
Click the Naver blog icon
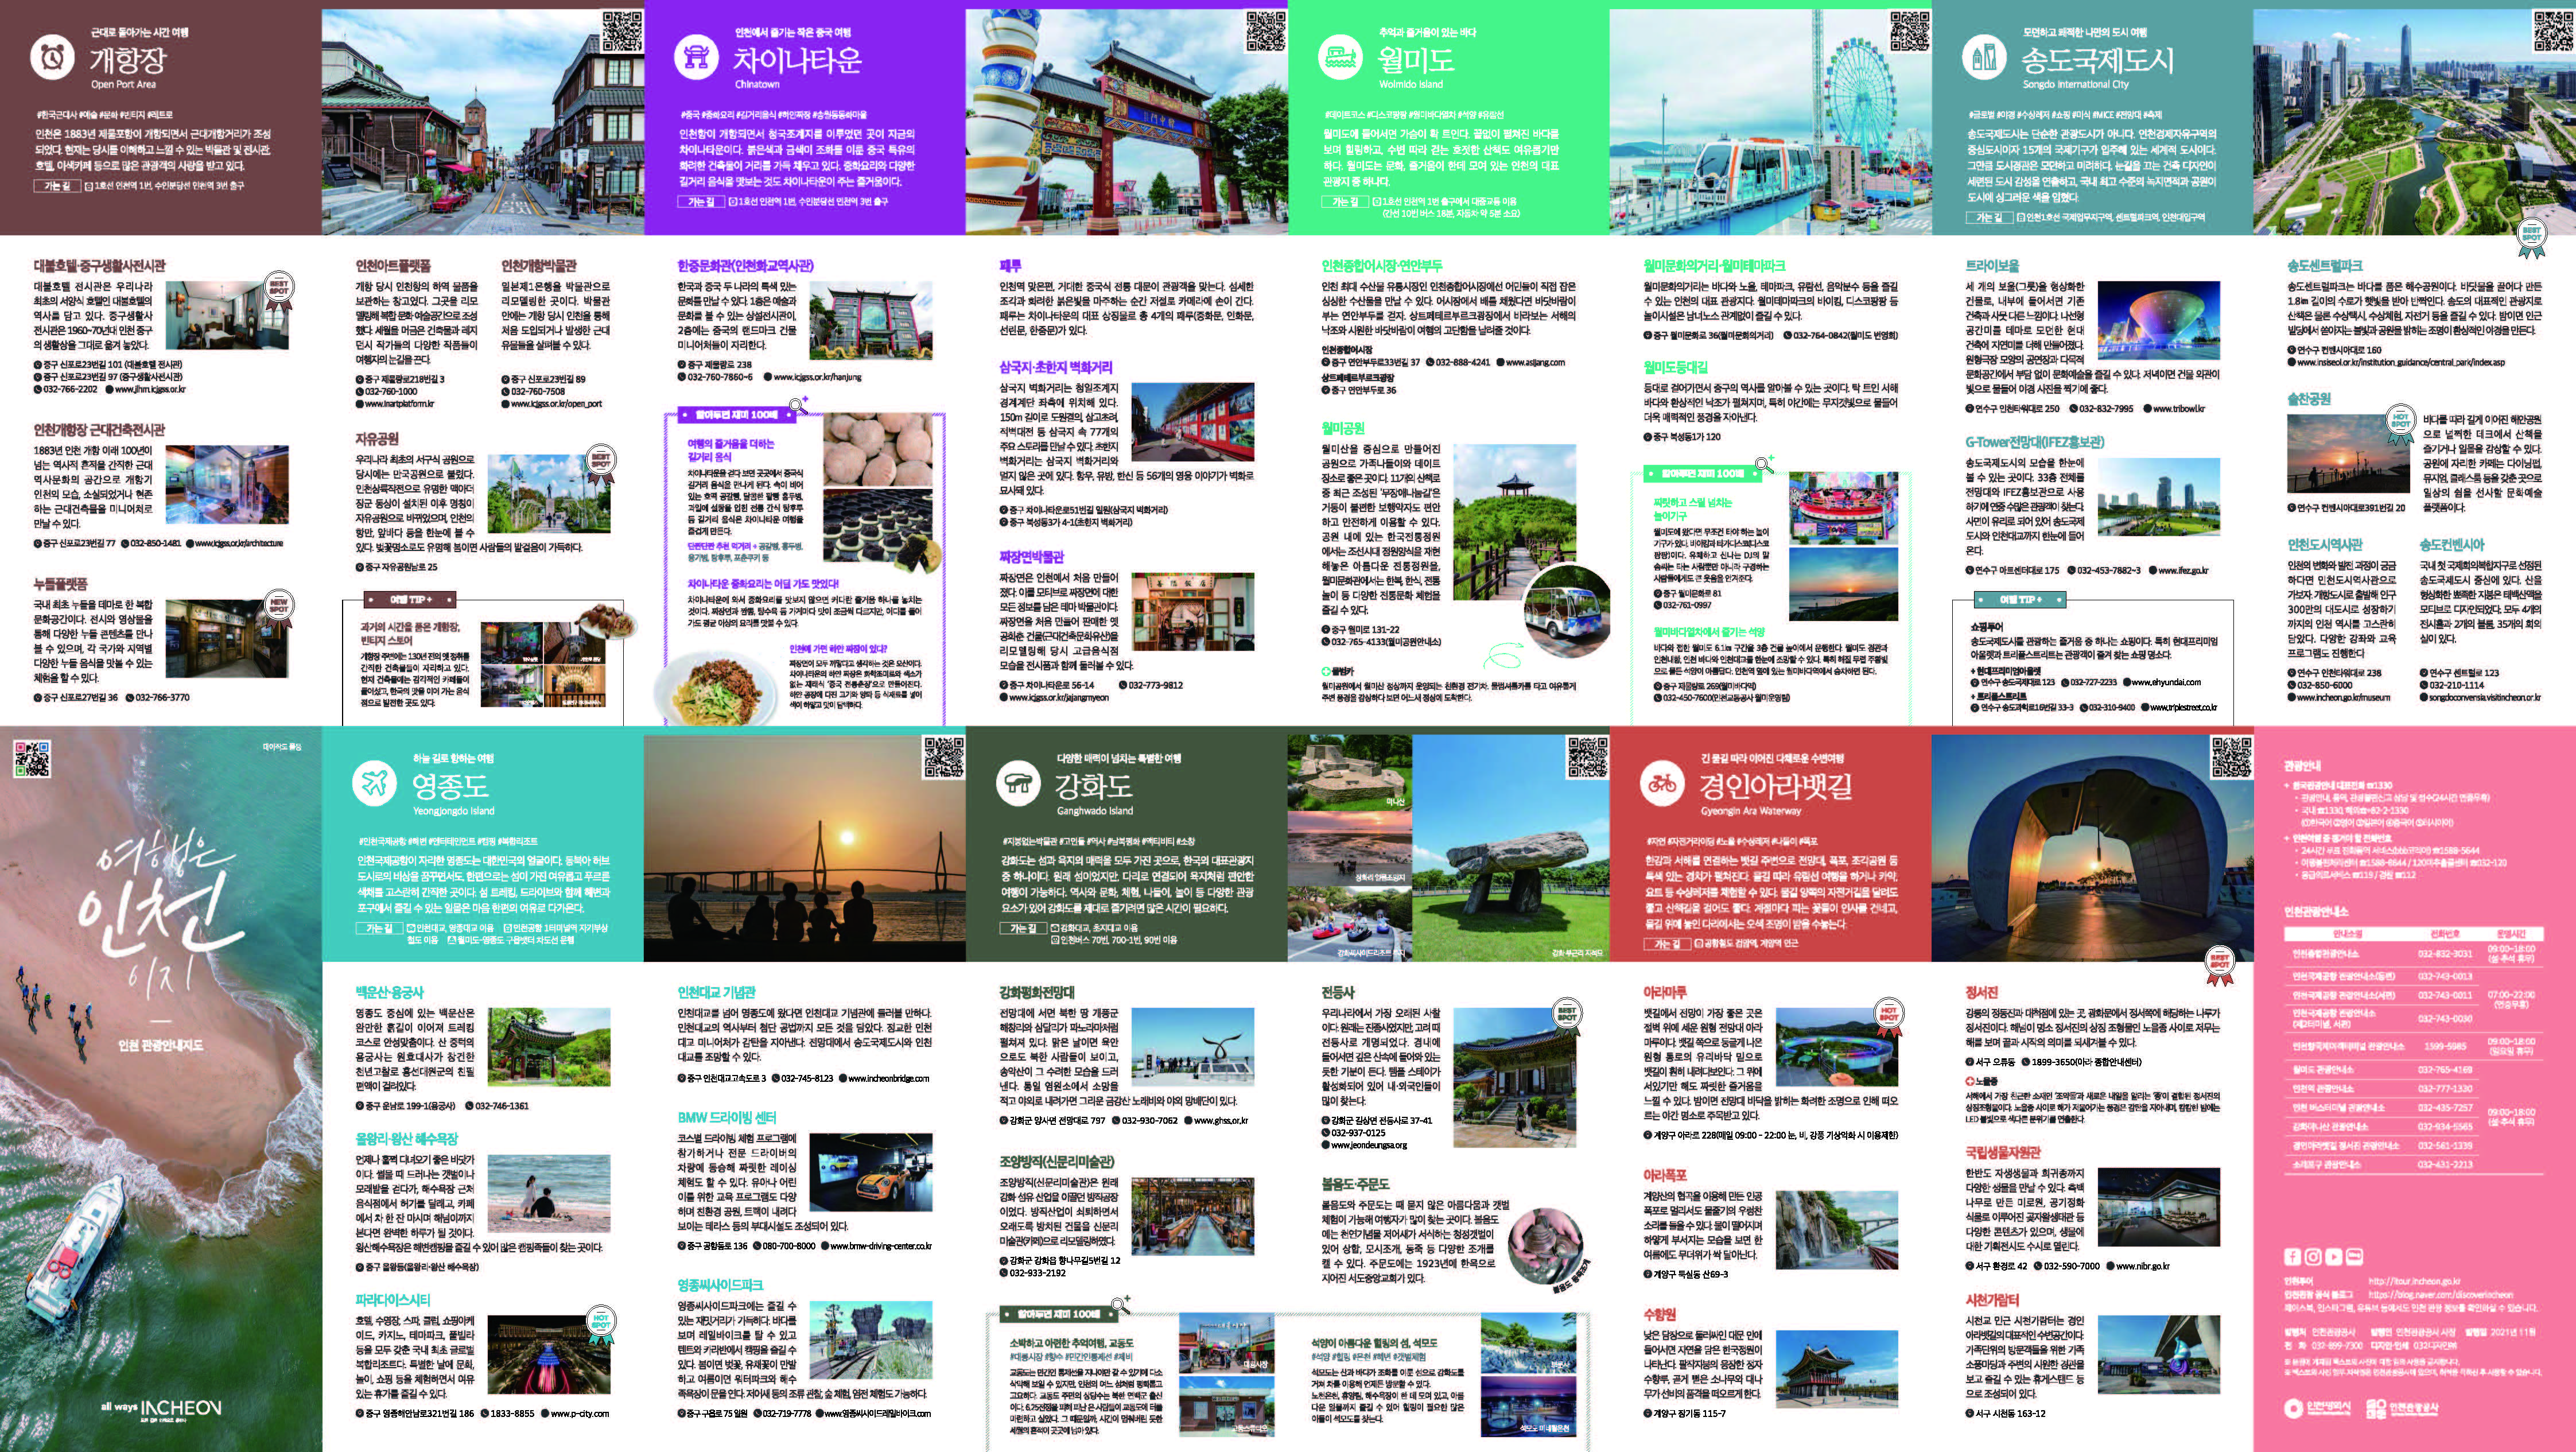click(2354, 1257)
